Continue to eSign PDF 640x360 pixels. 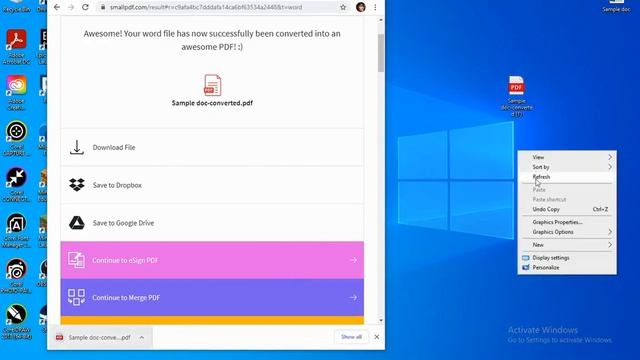[x=212, y=260]
